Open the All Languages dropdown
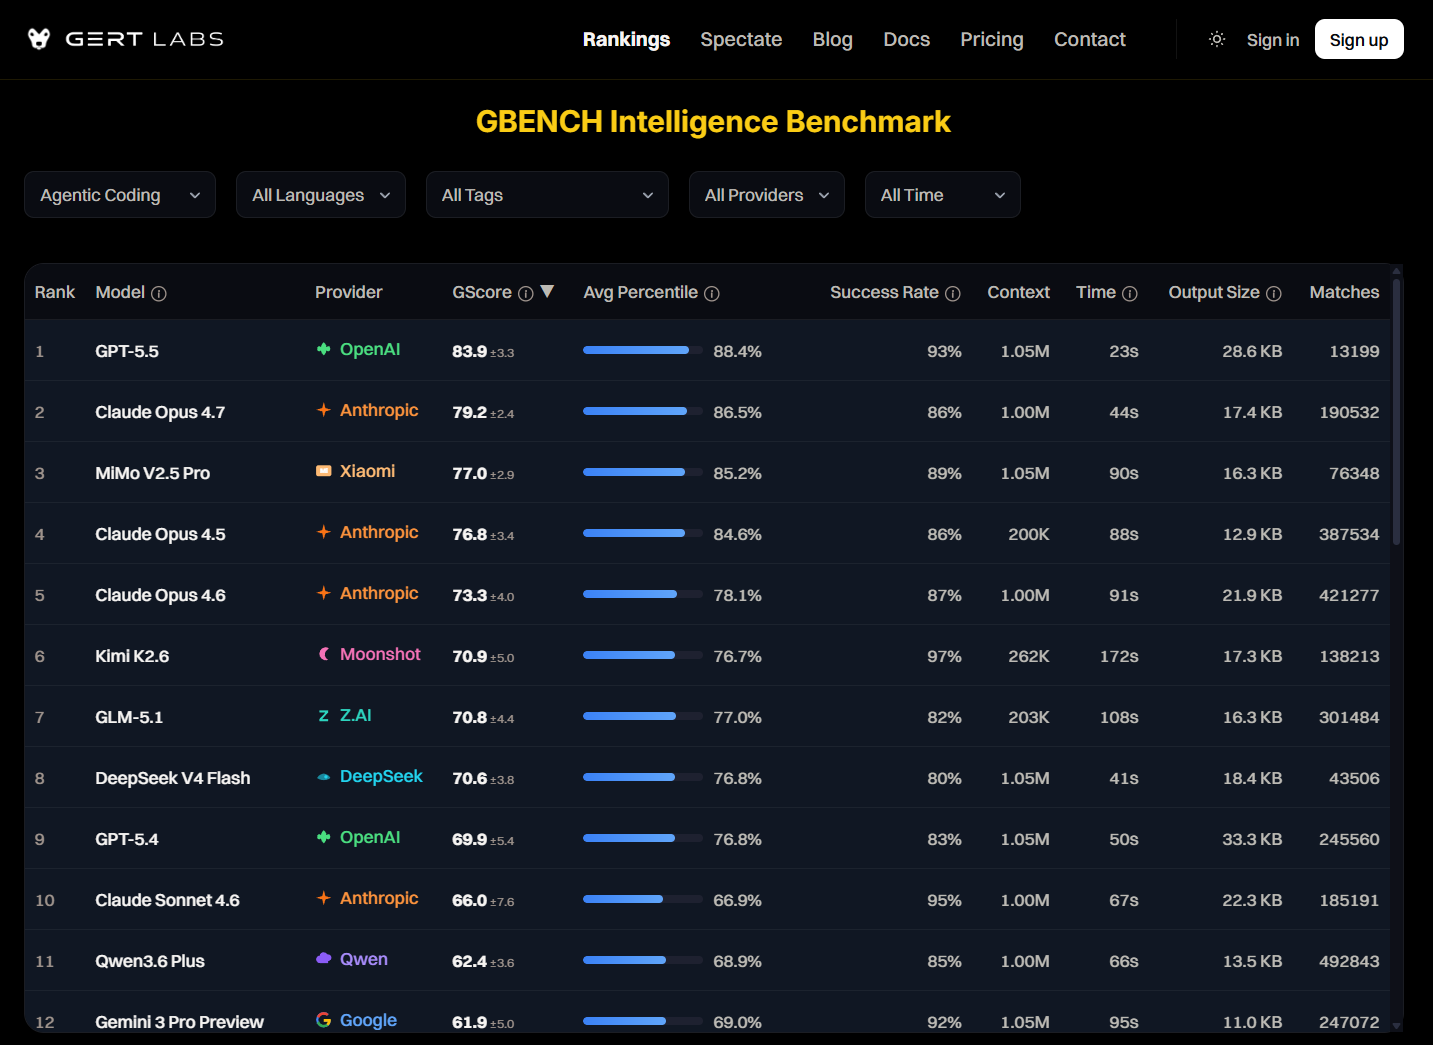 321,195
